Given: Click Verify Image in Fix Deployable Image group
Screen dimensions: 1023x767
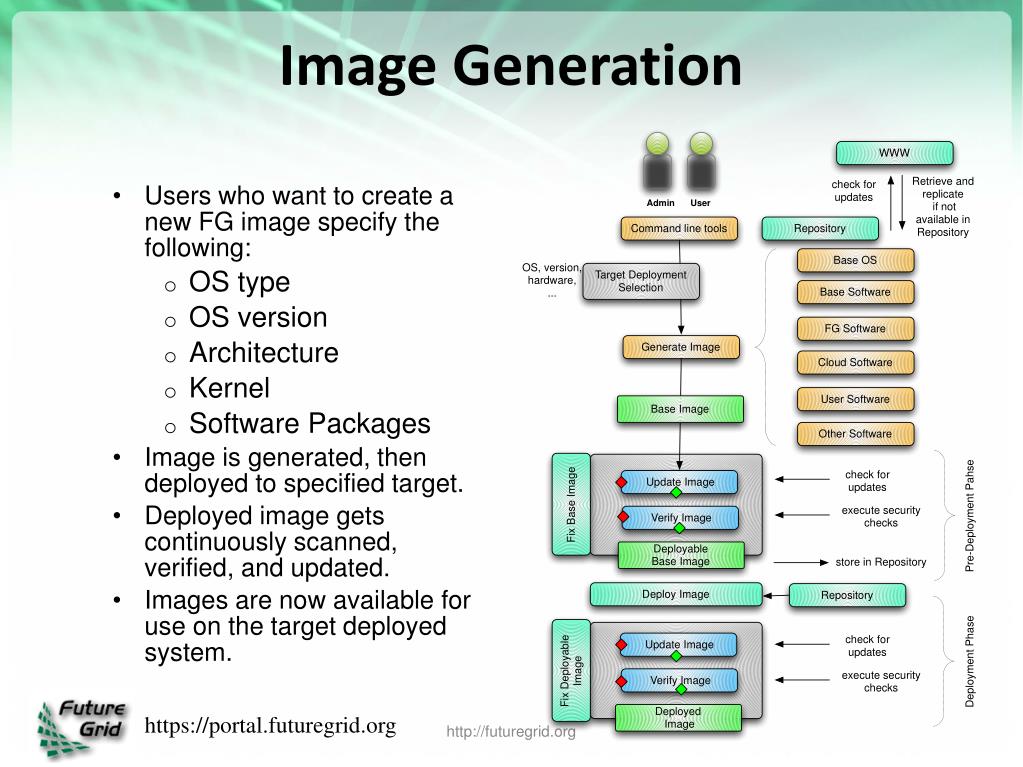Looking at the screenshot, I should pyautogui.click(x=680, y=681).
